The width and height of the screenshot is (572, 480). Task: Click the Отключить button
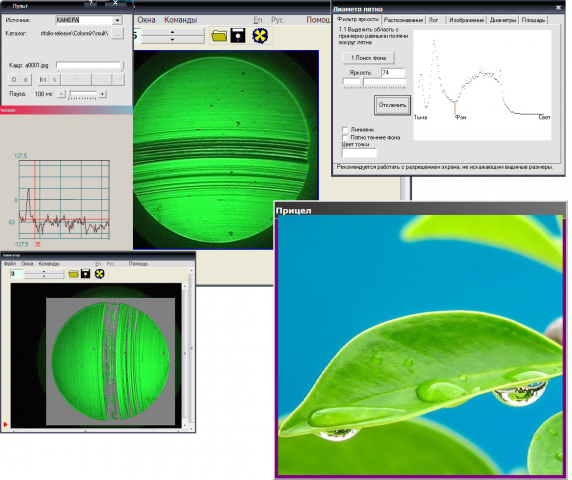click(x=392, y=105)
